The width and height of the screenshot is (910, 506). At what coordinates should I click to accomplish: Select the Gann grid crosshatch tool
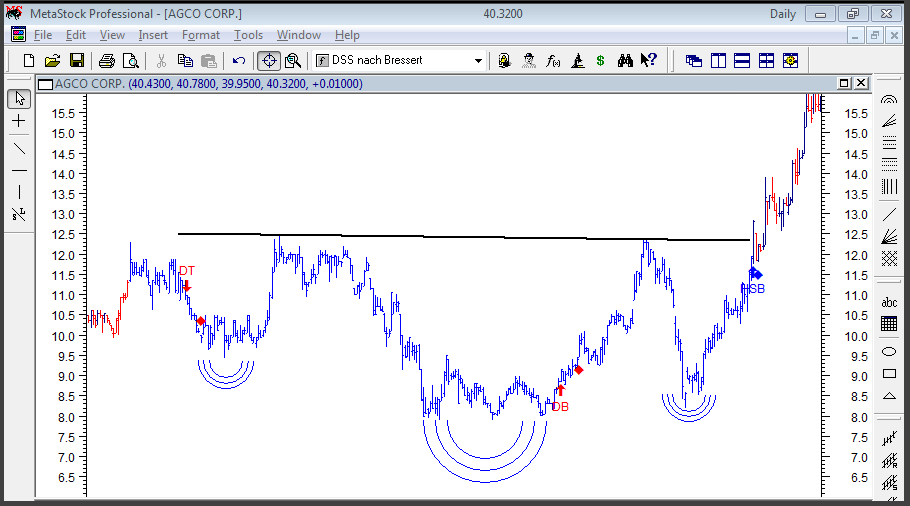[x=889, y=258]
